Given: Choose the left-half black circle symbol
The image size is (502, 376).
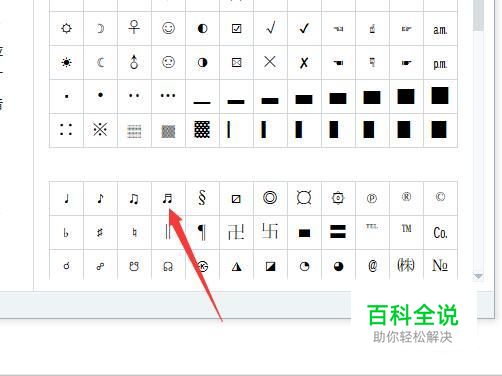Looking at the screenshot, I should tap(202, 28).
